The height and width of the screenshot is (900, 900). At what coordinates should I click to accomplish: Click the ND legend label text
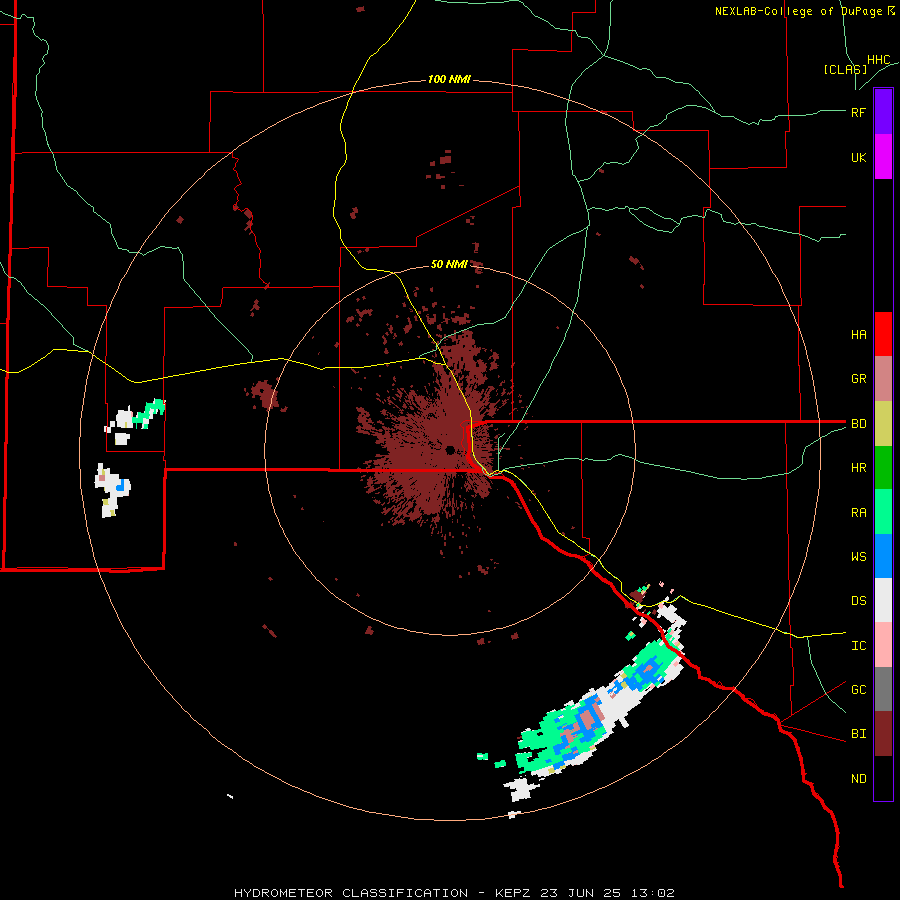[858, 779]
